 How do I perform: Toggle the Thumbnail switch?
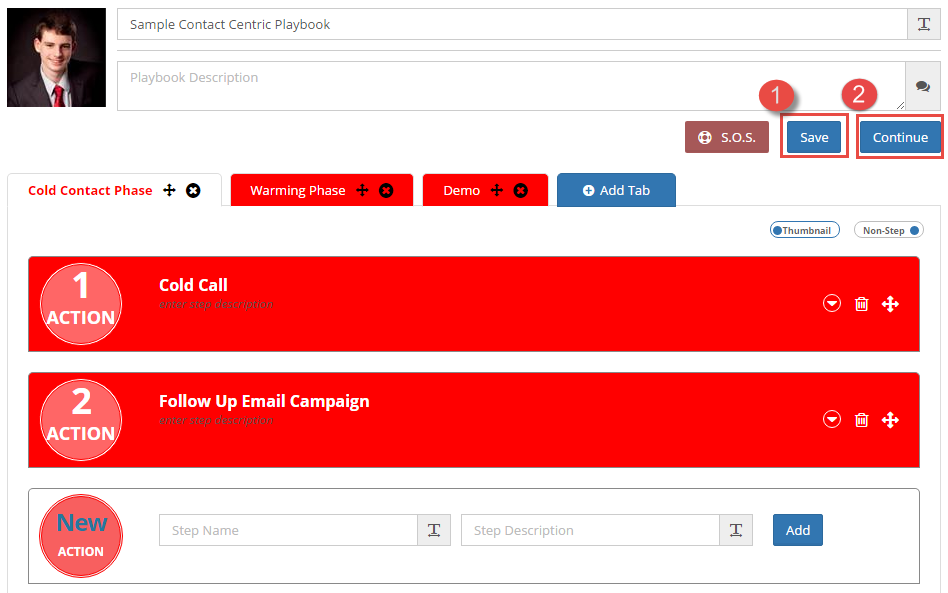(x=805, y=230)
